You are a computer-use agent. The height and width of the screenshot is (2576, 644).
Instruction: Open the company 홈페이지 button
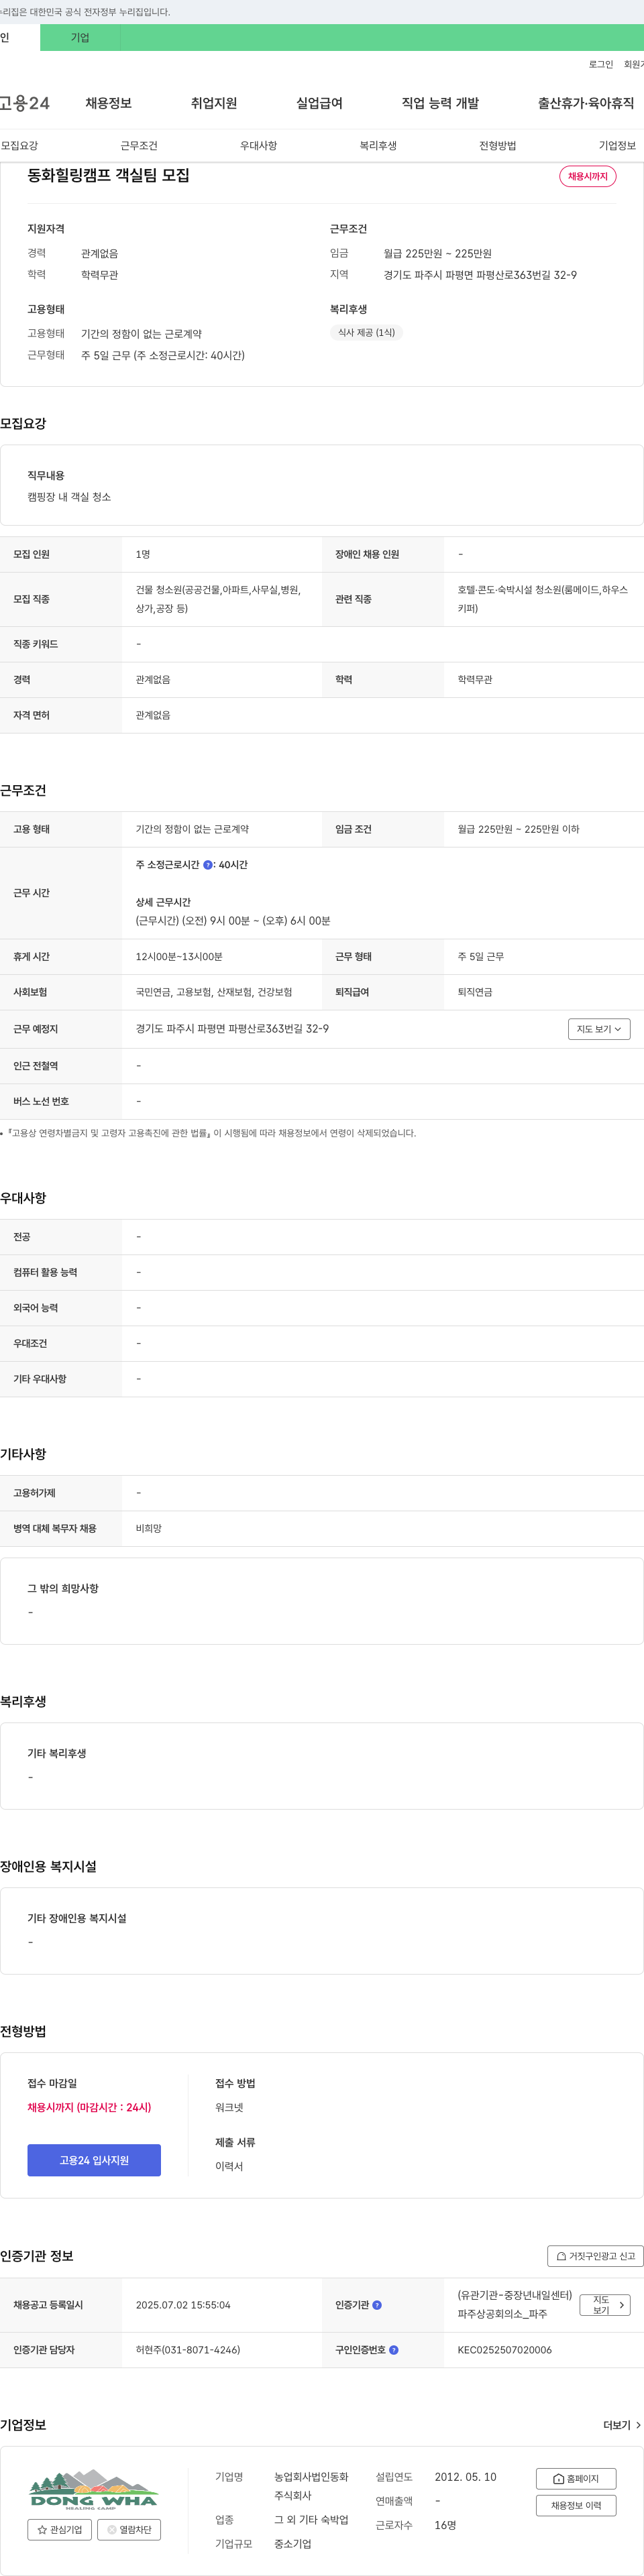[x=576, y=2478]
